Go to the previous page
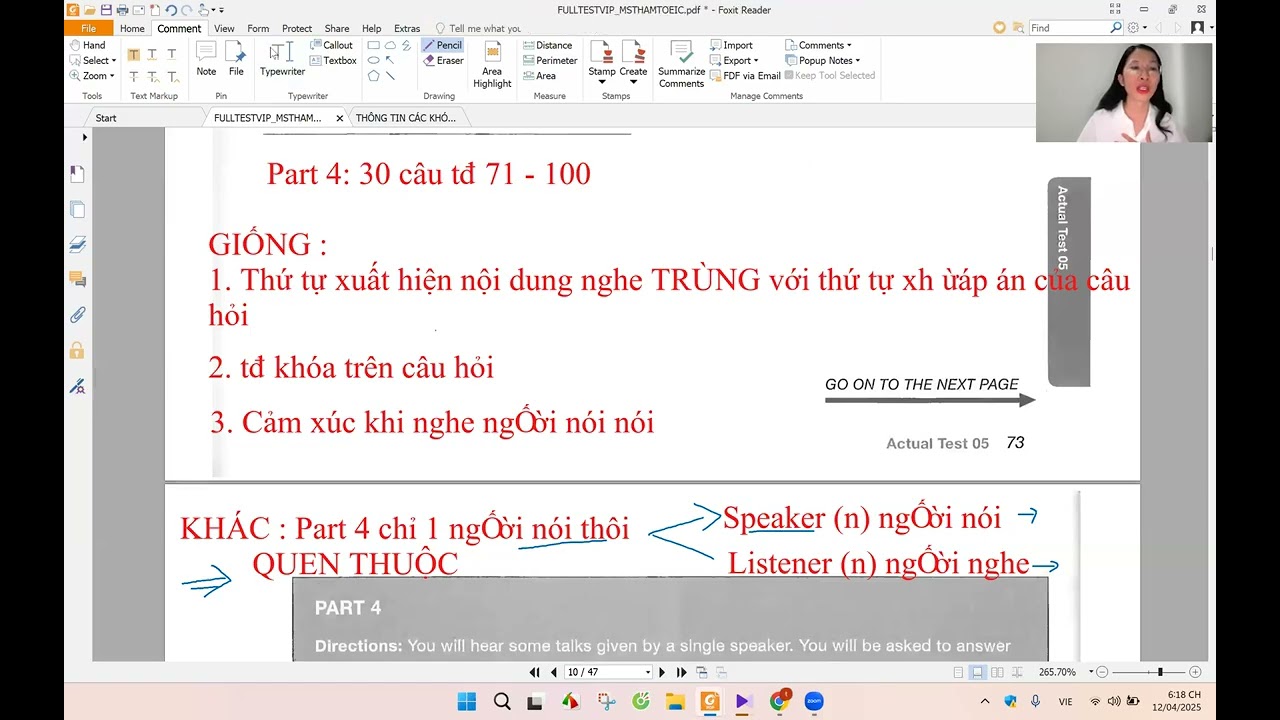The image size is (1280, 720). point(553,672)
